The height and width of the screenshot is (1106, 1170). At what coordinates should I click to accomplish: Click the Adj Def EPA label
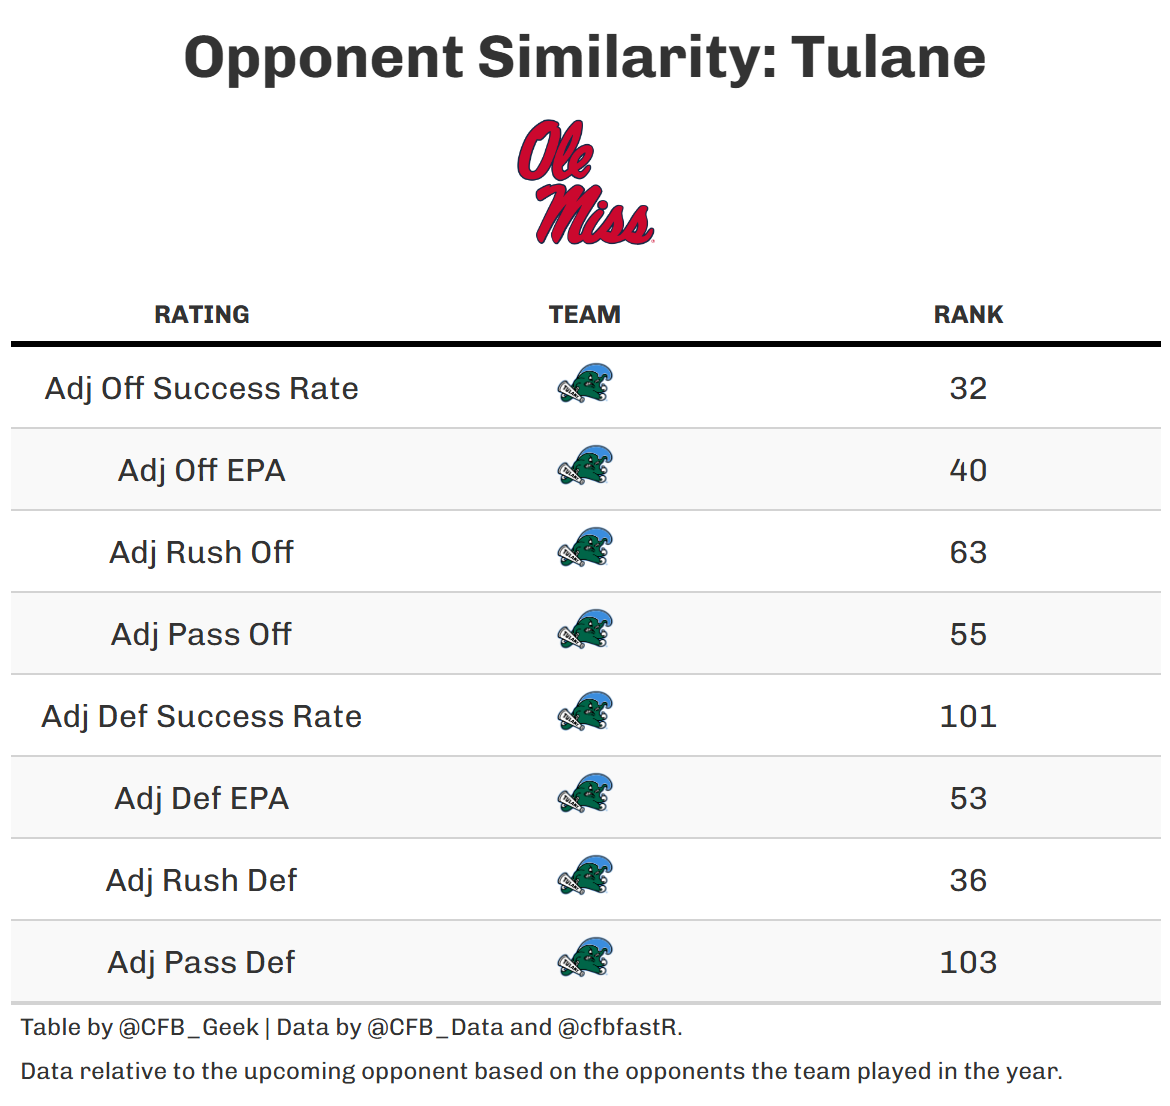coord(202,798)
